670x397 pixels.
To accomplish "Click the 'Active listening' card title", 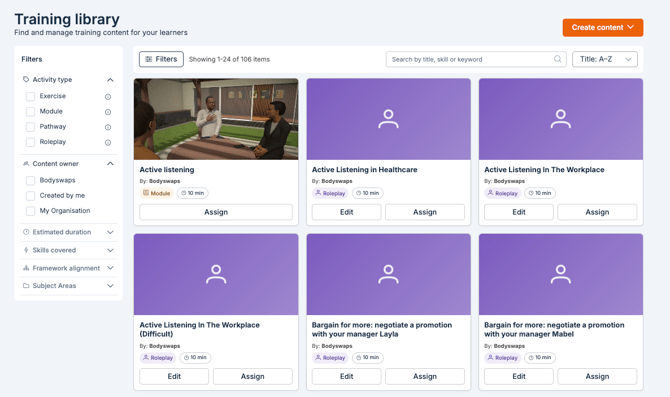I will click(x=167, y=170).
